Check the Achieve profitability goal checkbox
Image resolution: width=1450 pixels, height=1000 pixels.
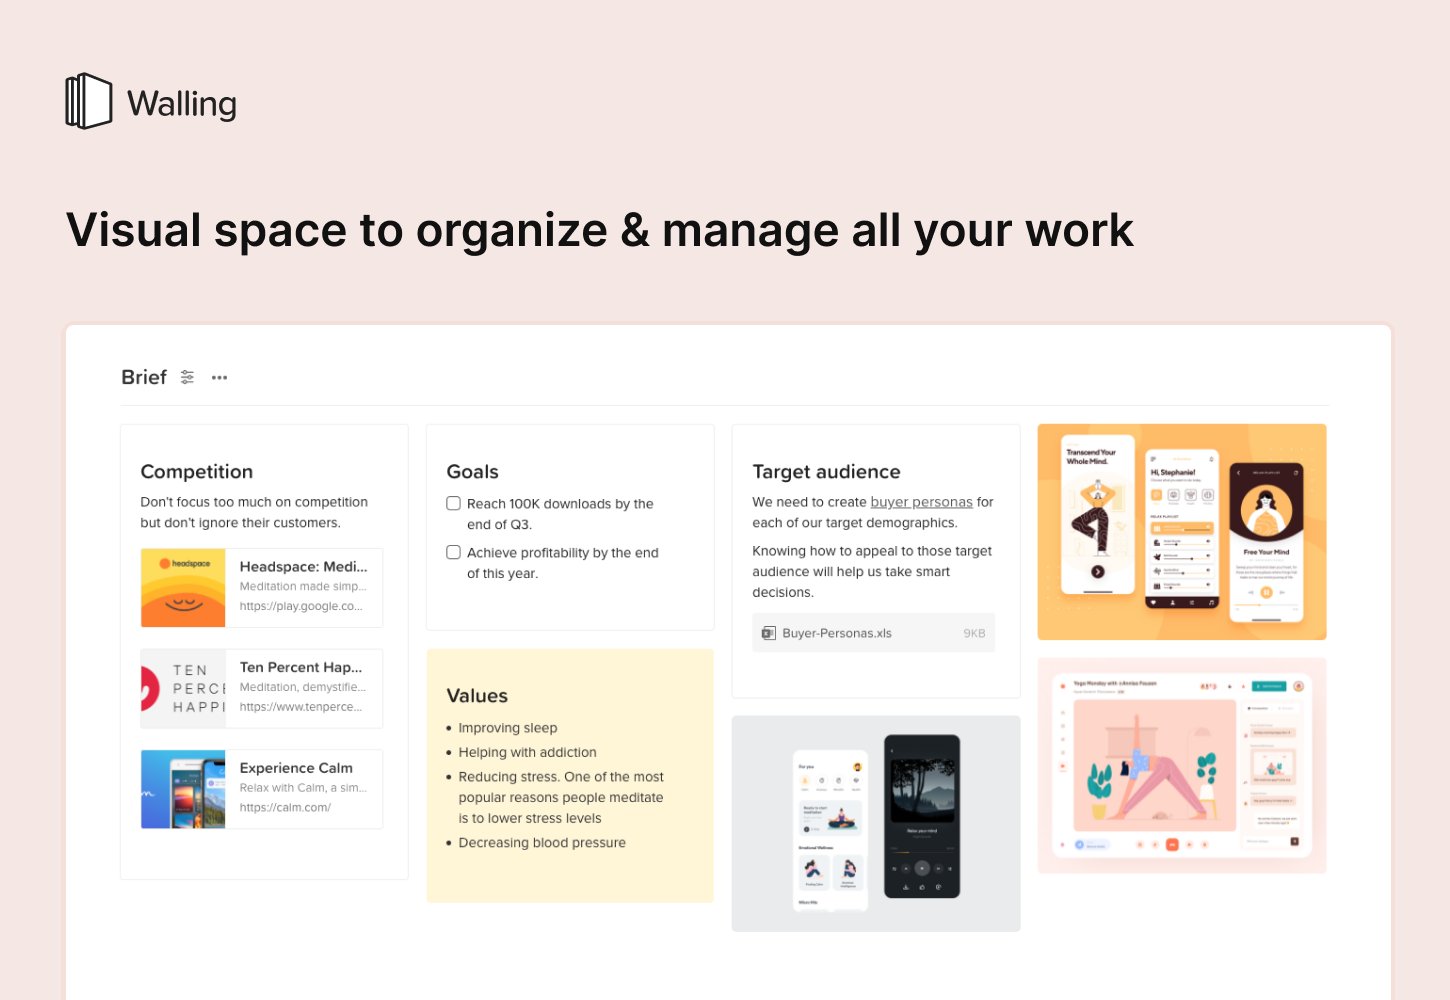[x=454, y=553]
